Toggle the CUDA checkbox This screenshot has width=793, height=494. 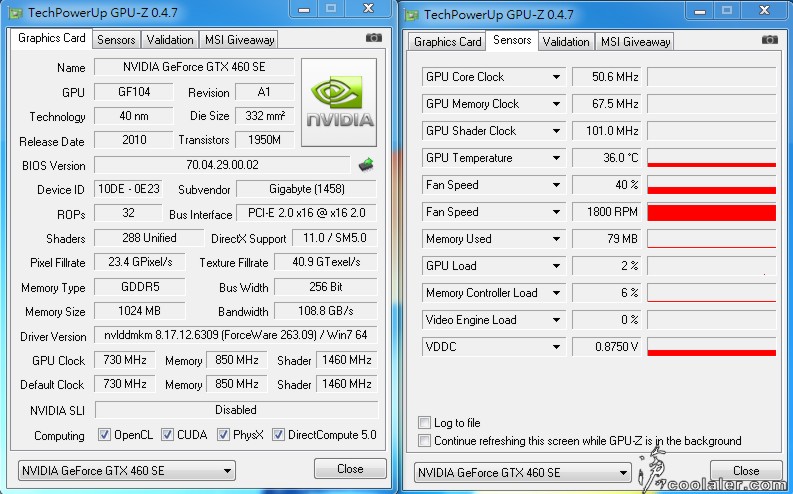tap(167, 435)
